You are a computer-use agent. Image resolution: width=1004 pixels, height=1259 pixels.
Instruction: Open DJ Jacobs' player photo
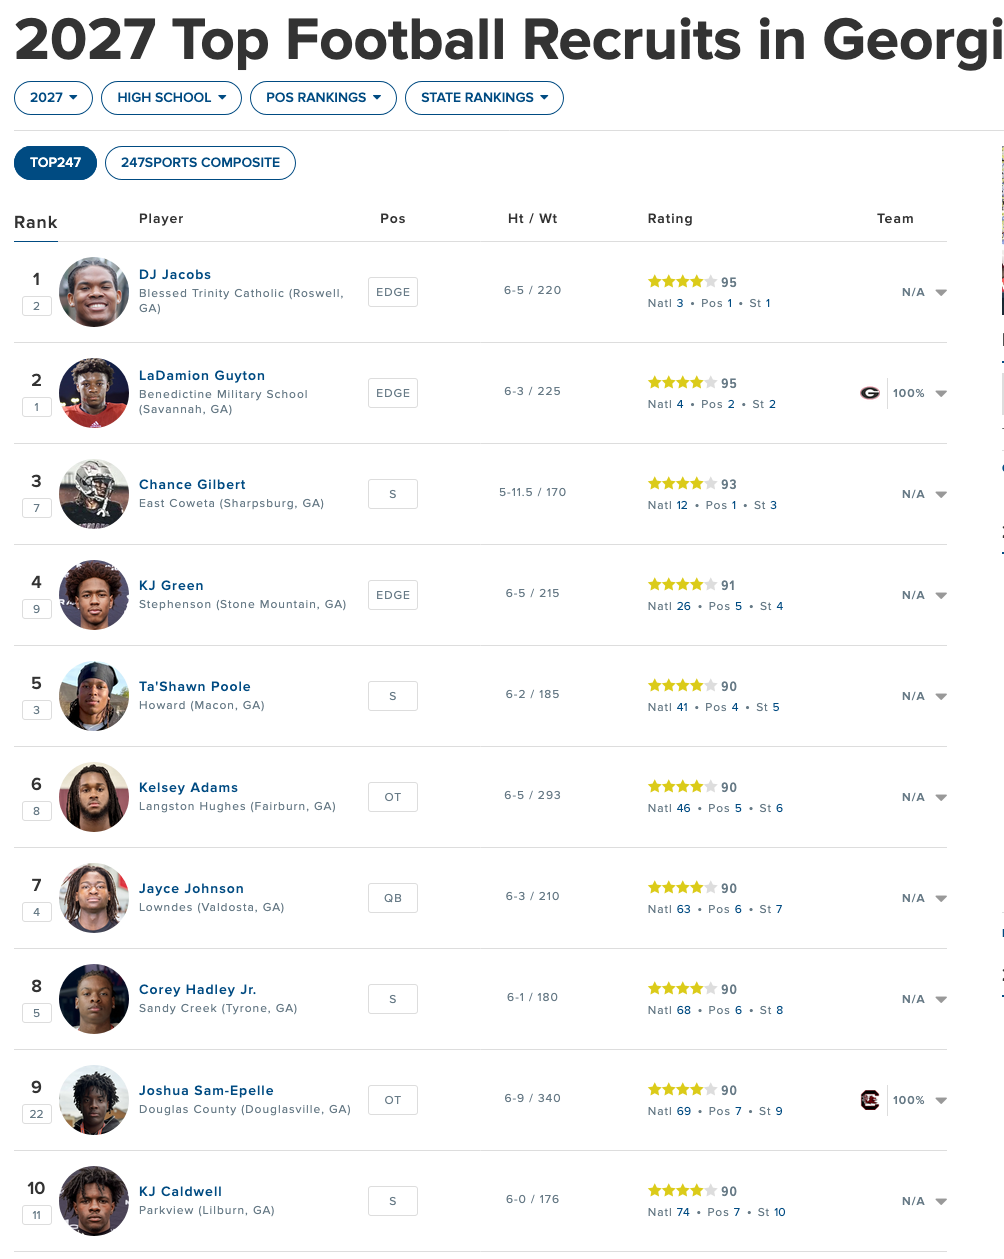[x=94, y=292]
